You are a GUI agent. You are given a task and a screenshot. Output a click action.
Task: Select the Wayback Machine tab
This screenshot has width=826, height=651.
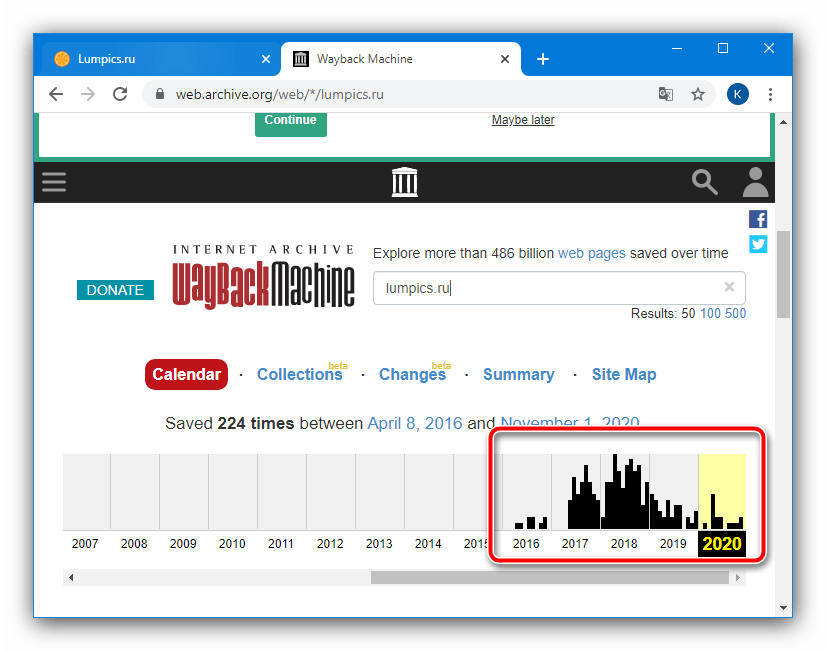click(x=400, y=59)
